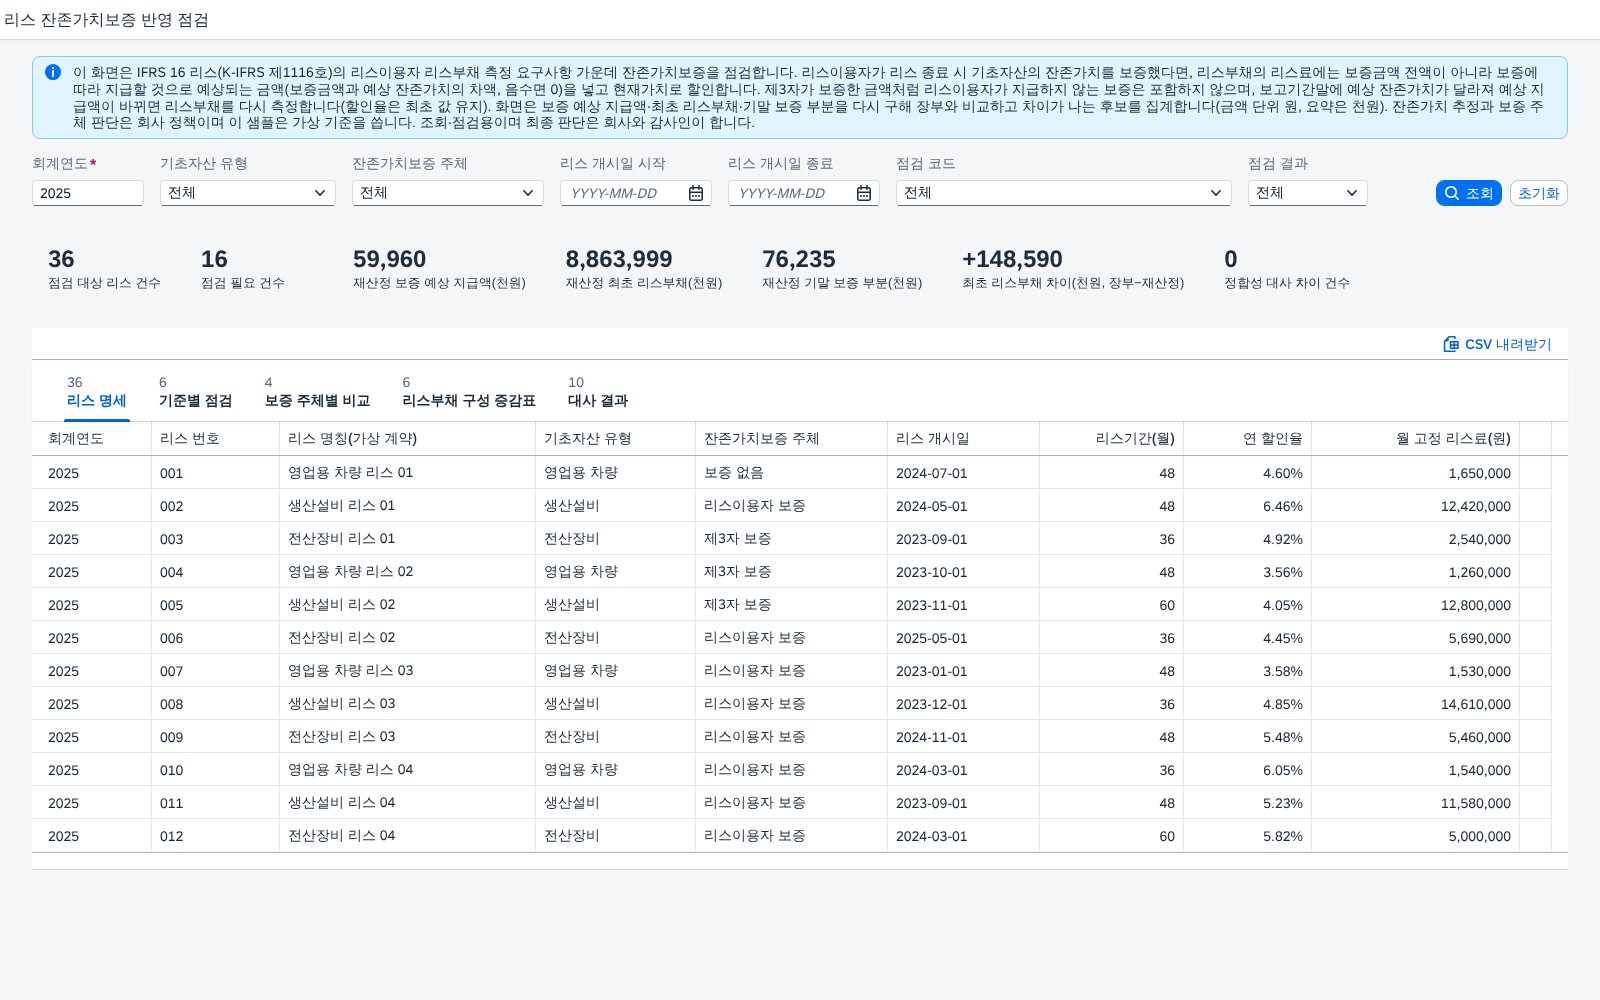Switch to the 기준별 점검 tab
This screenshot has width=1600, height=1000.
coord(195,393)
